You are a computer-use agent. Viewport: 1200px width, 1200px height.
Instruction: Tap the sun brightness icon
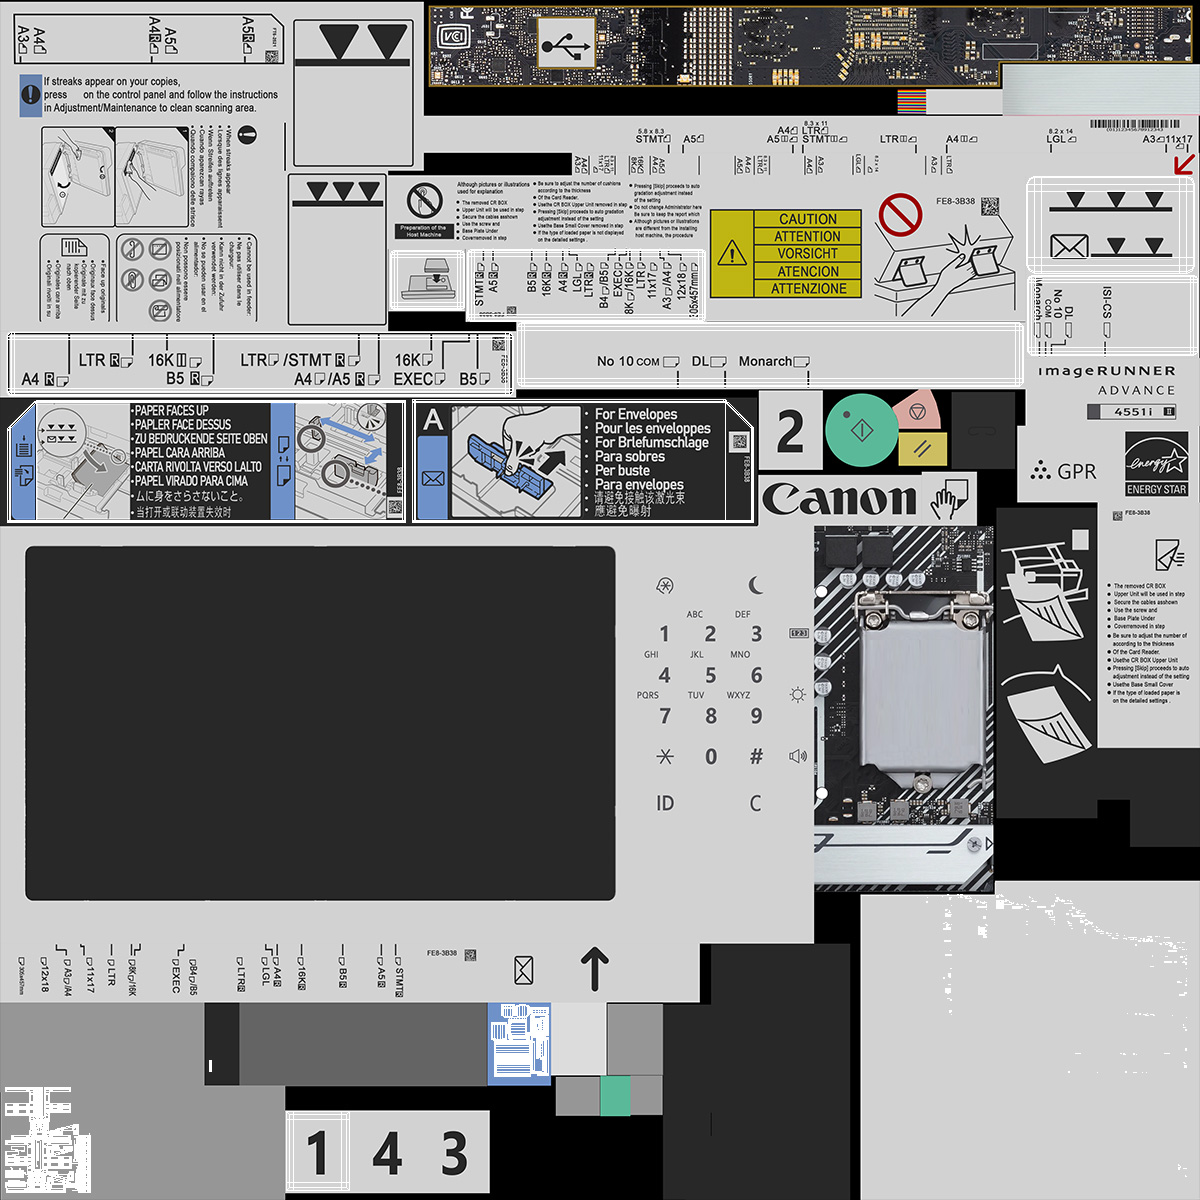click(x=797, y=694)
